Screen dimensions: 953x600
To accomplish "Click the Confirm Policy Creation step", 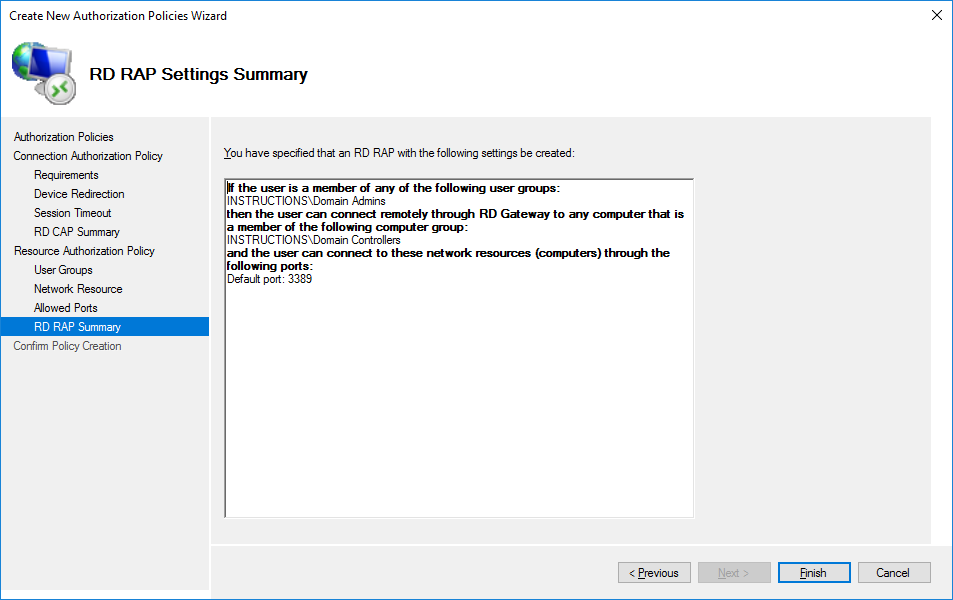I will [x=67, y=346].
